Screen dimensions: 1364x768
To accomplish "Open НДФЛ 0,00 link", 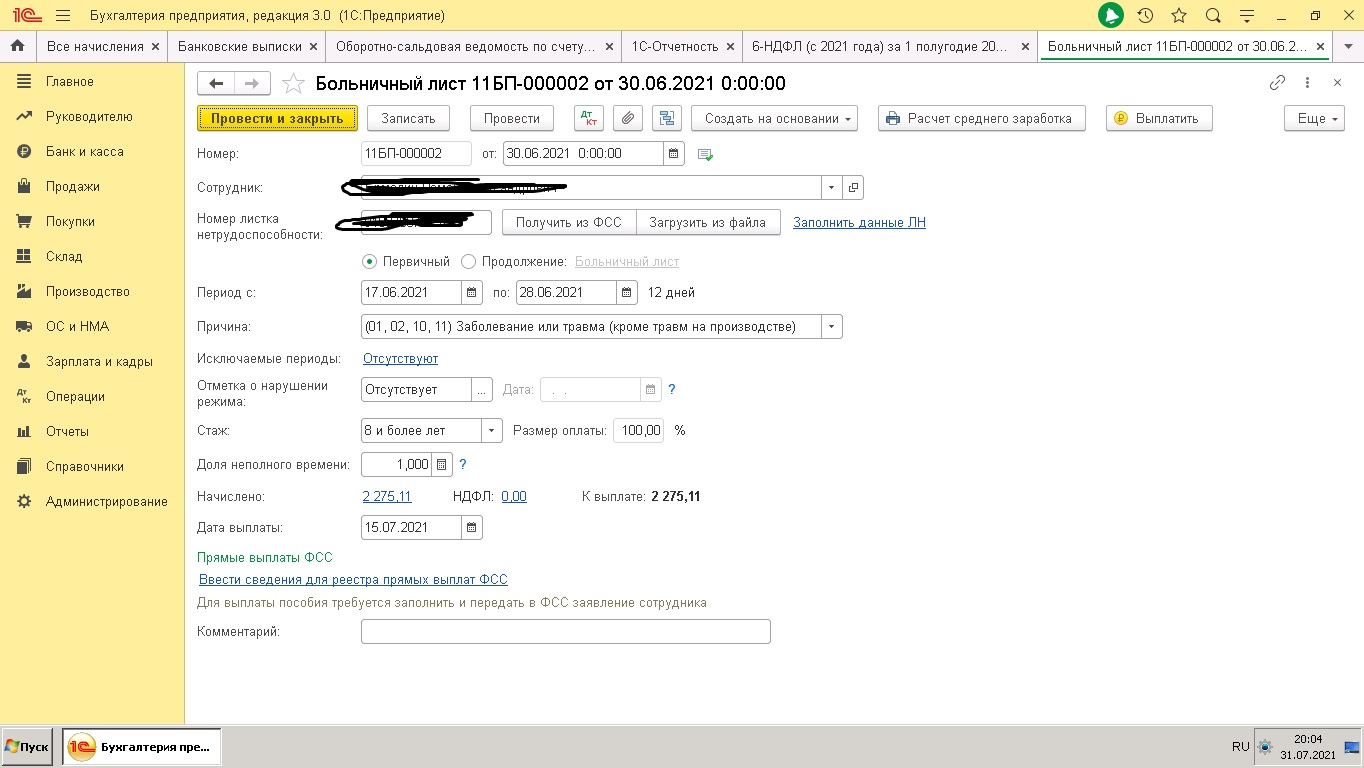I will pyautogui.click(x=514, y=497).
